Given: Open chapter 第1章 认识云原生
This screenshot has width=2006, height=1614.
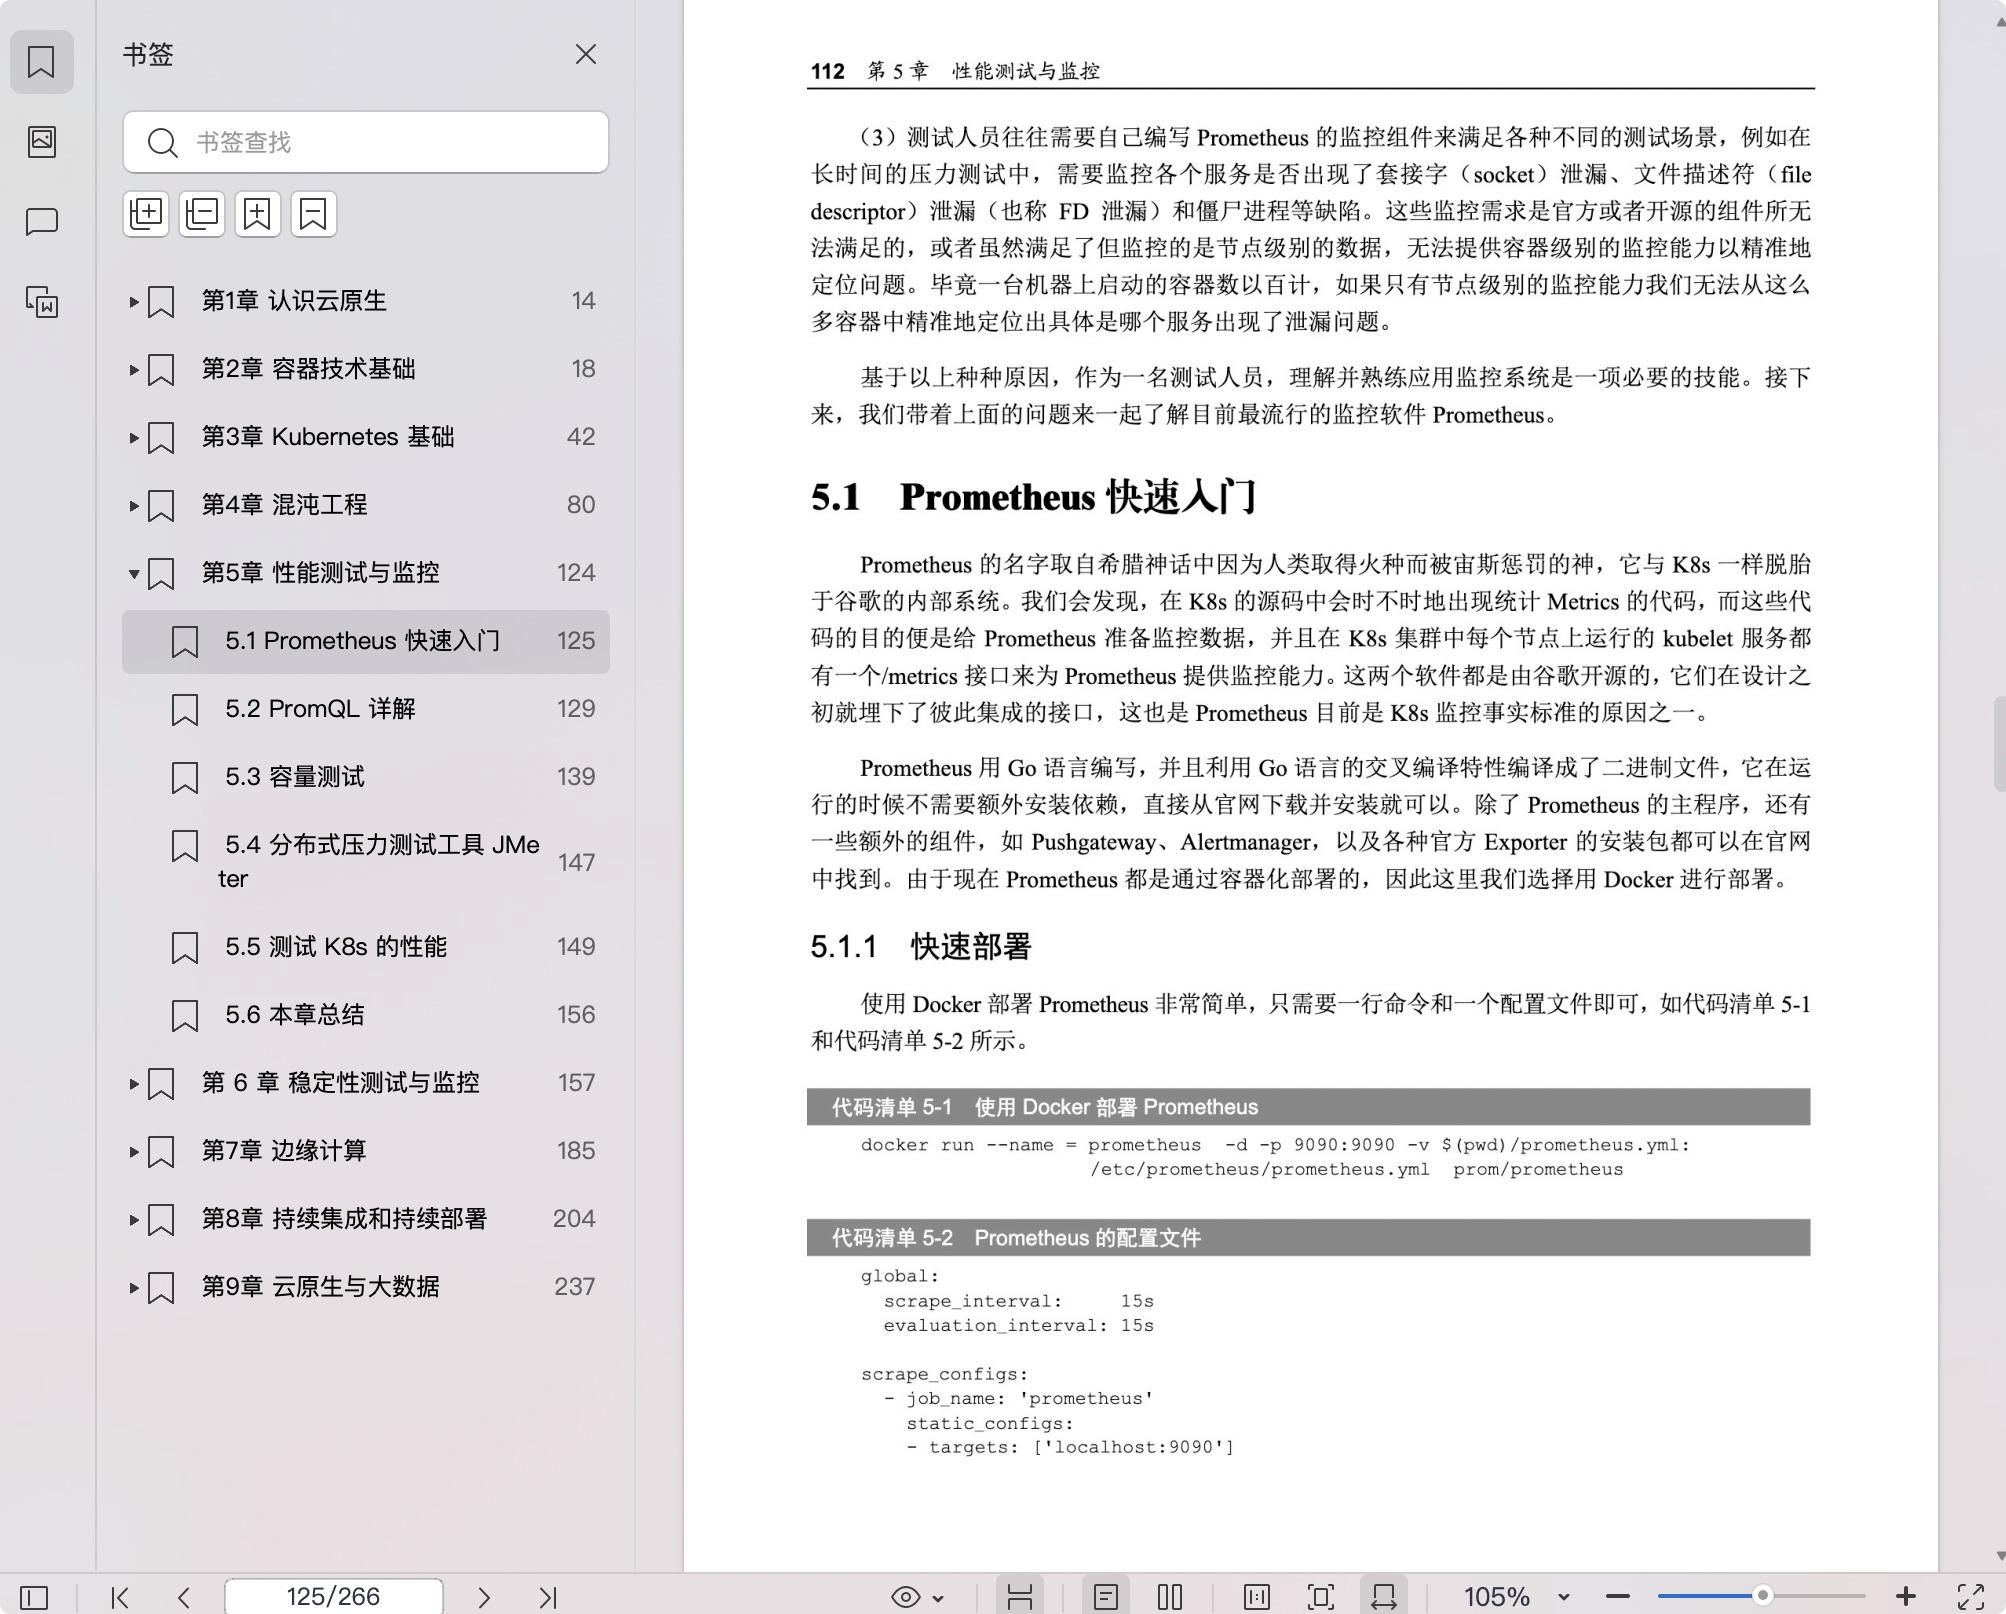Looking at the screenshot, I should tap(294, 301).
